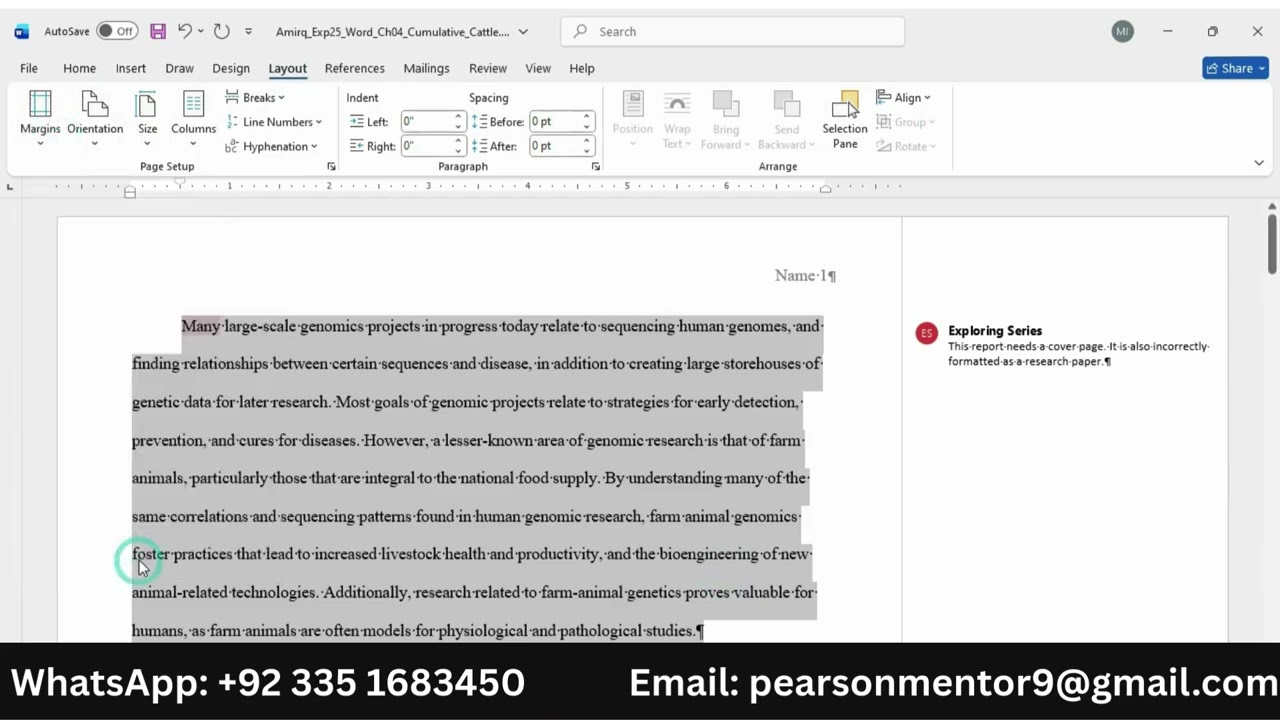Image resolution: width=1280 pixels, height=720 pixels.
Task: Redo the last action
Action: click(x=222, y=31)
